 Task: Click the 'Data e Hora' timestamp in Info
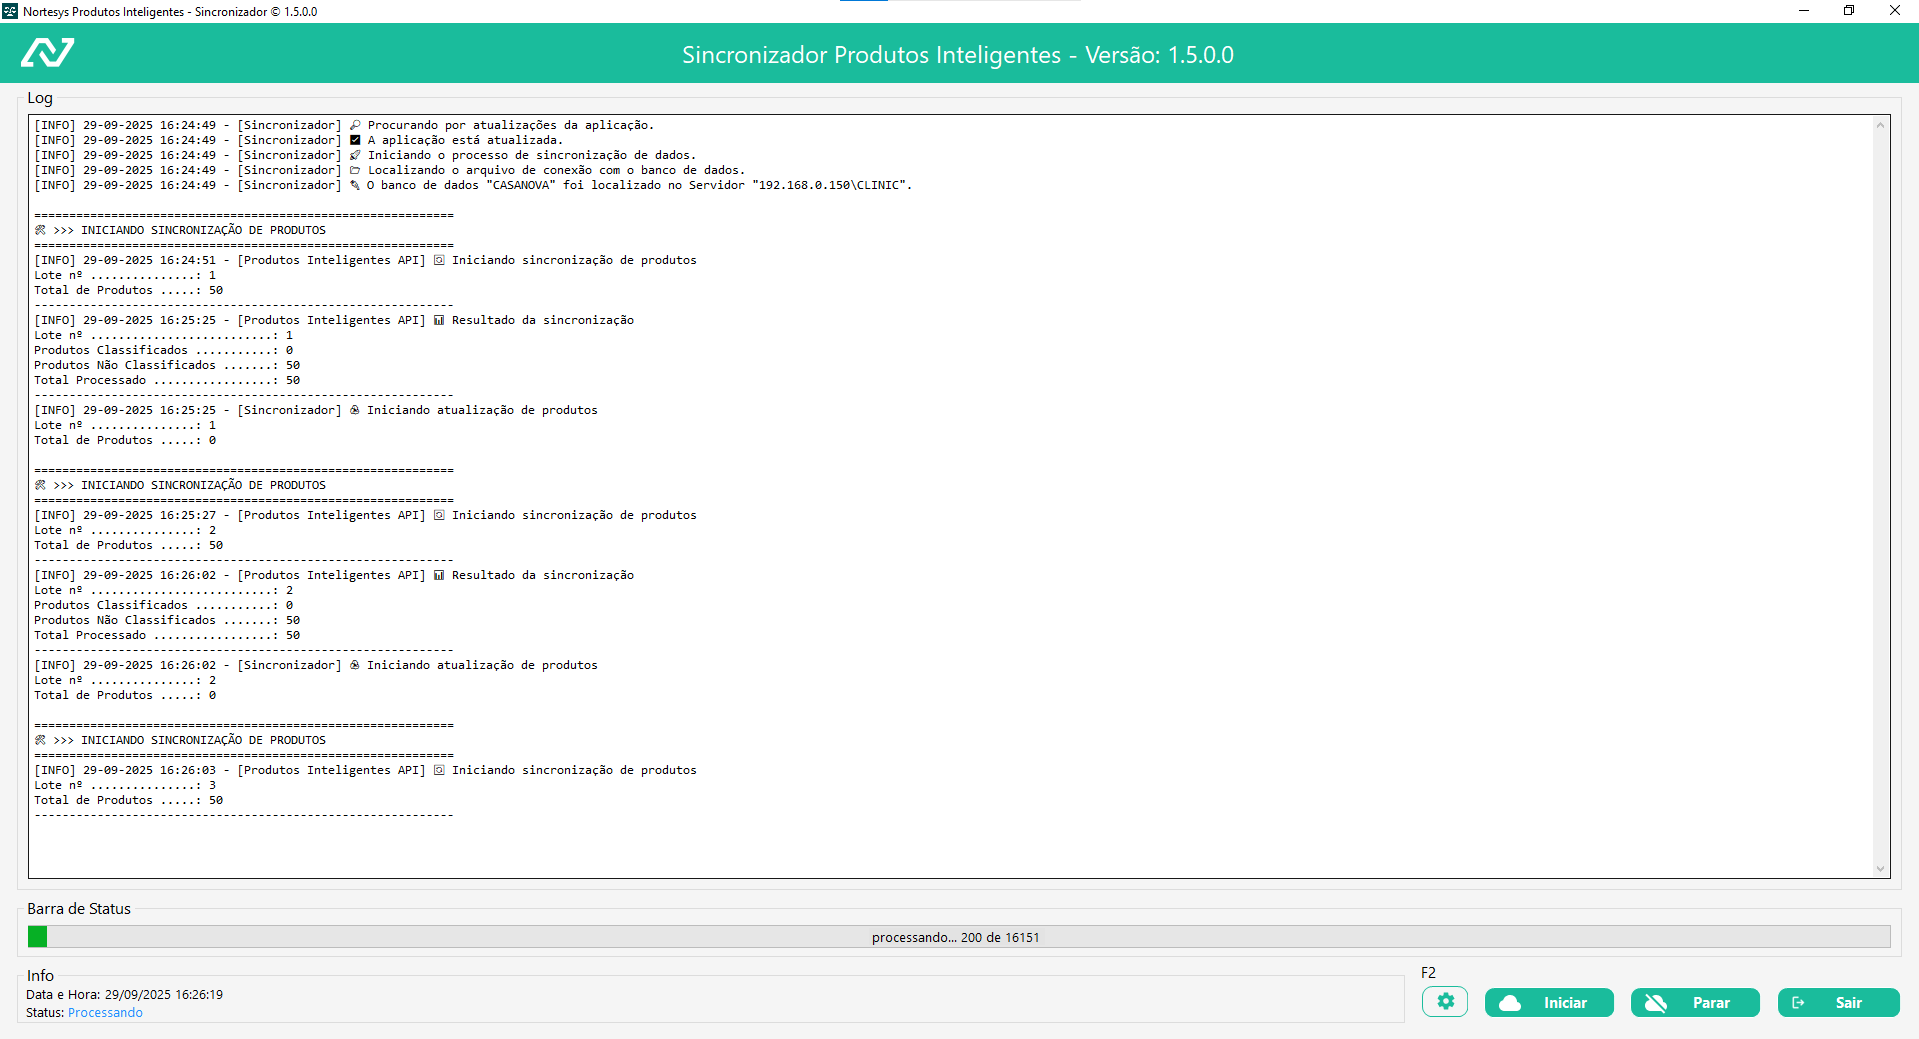point(125,995)
